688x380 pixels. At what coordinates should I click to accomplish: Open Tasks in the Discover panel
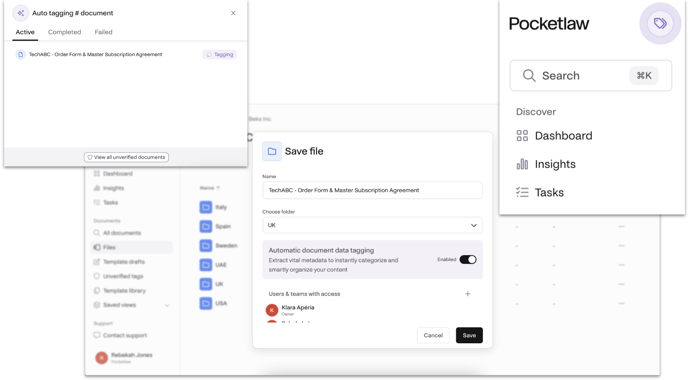point(540,192)
